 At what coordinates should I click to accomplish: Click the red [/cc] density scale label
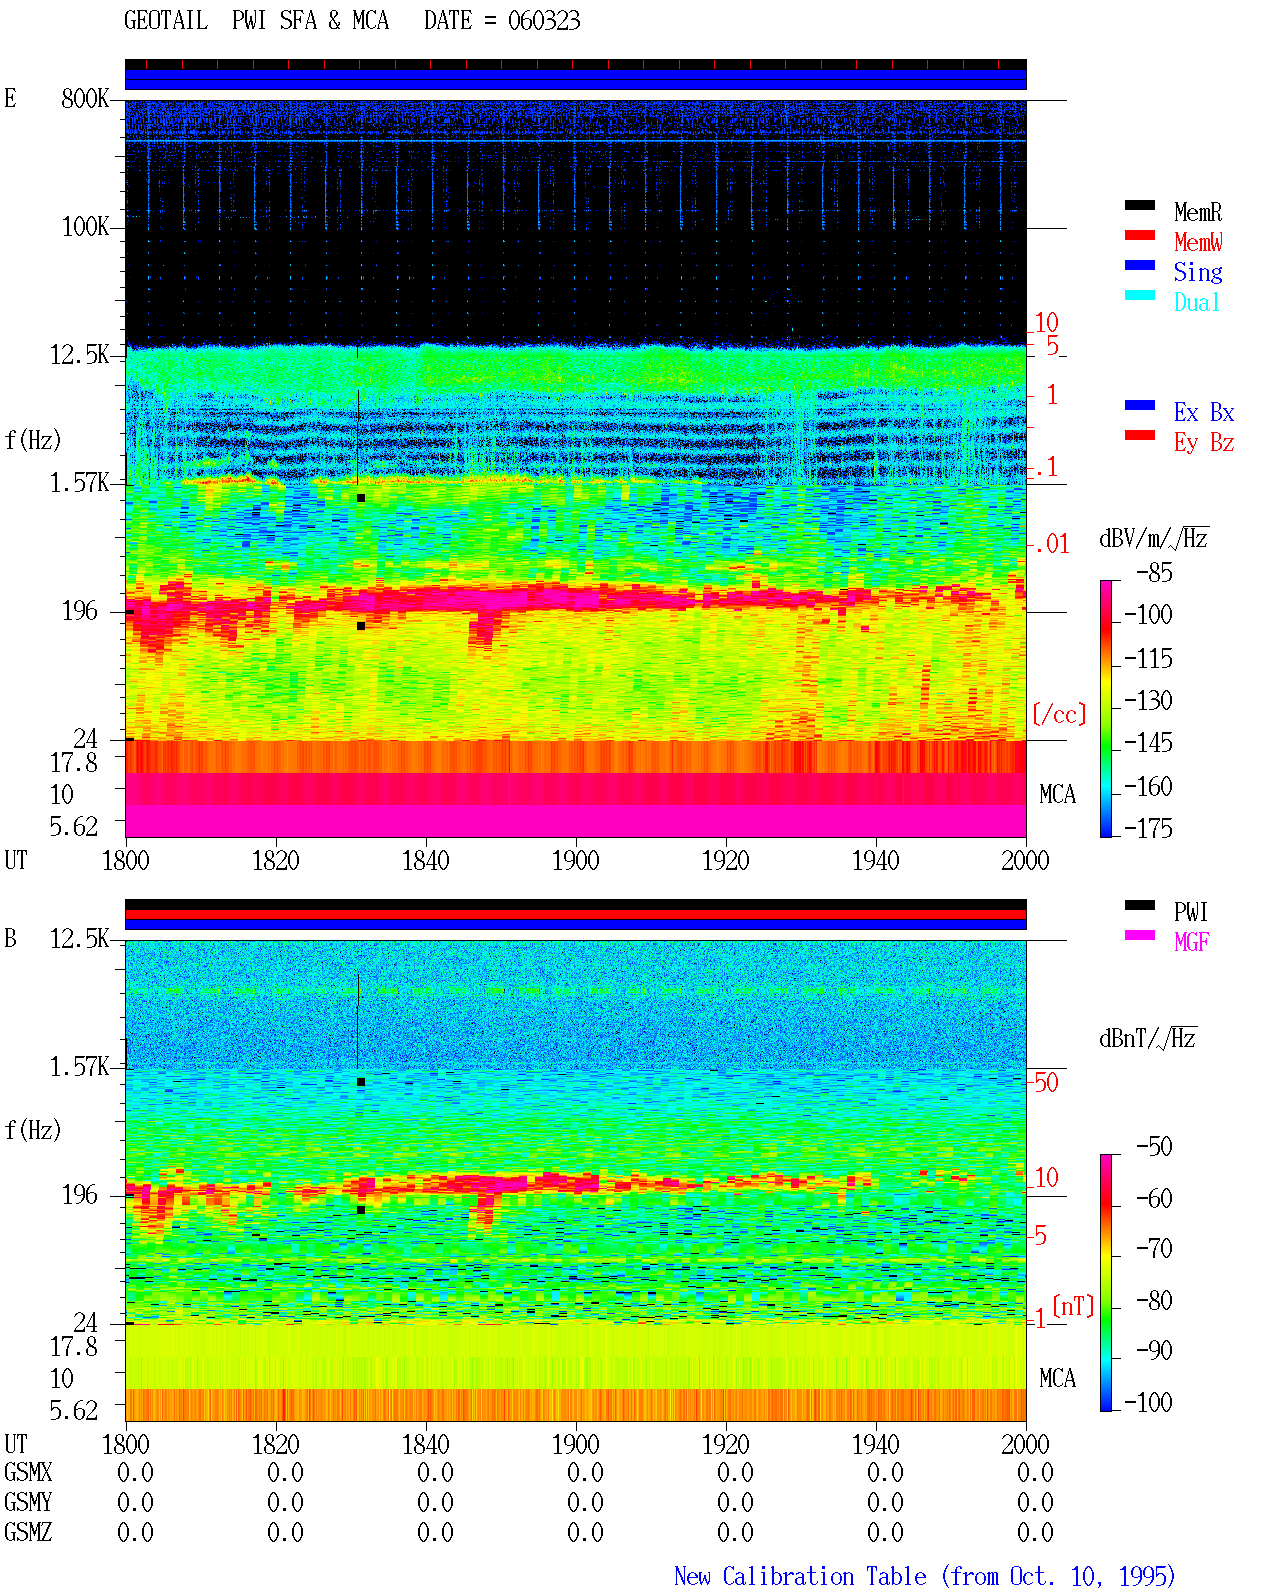[1059, 714]
